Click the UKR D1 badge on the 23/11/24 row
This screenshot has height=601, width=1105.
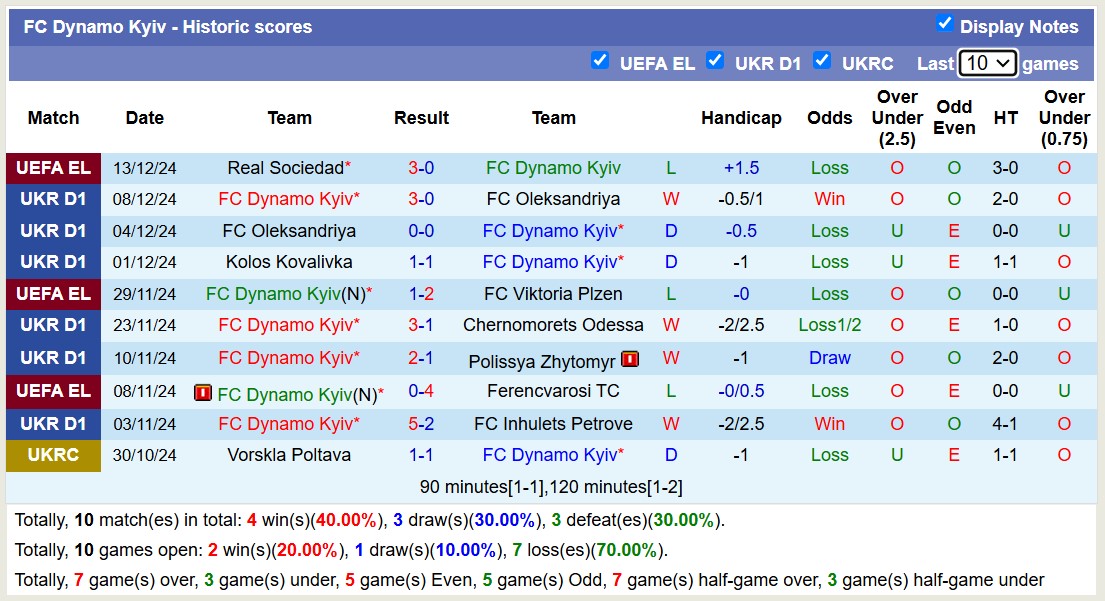[x=53, y=325]
